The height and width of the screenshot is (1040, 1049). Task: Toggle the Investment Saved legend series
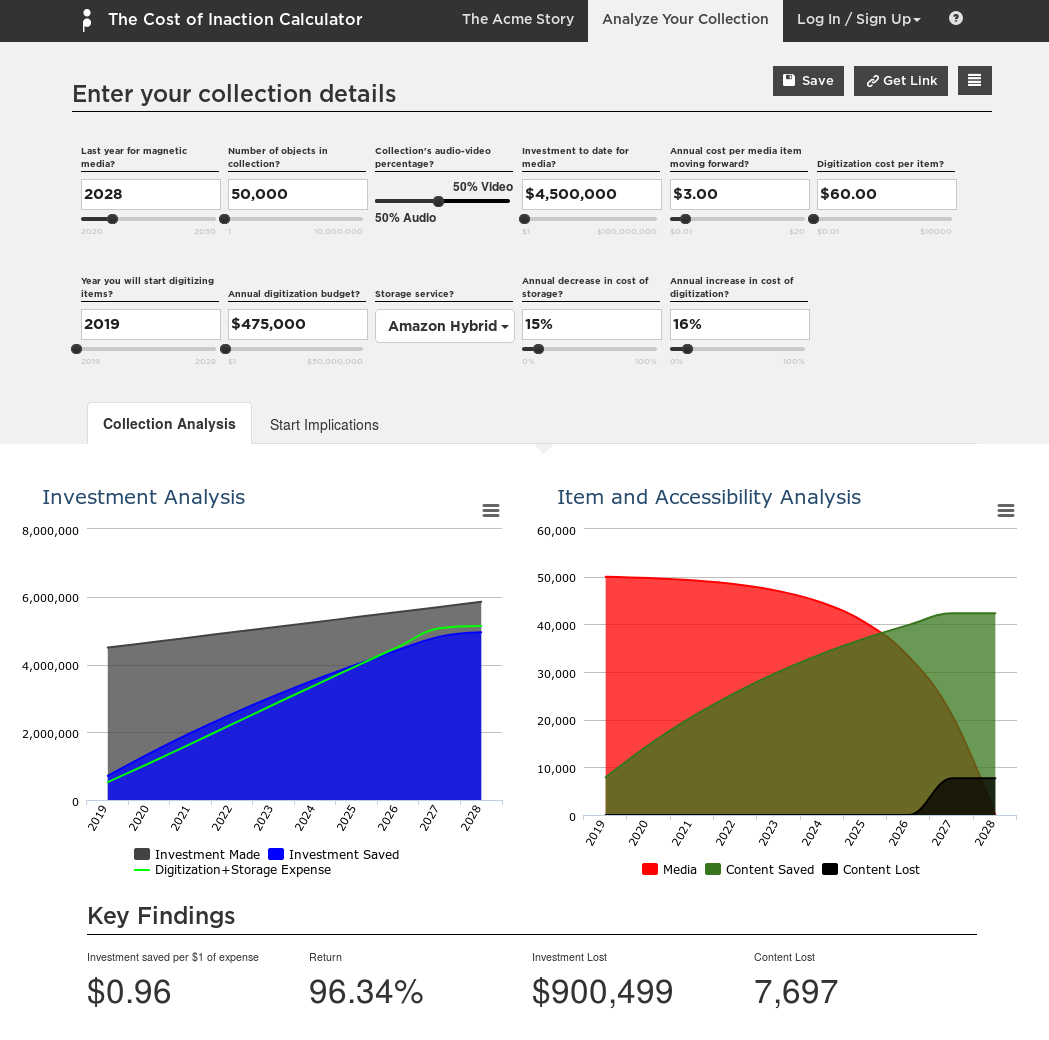click(333, 855)
